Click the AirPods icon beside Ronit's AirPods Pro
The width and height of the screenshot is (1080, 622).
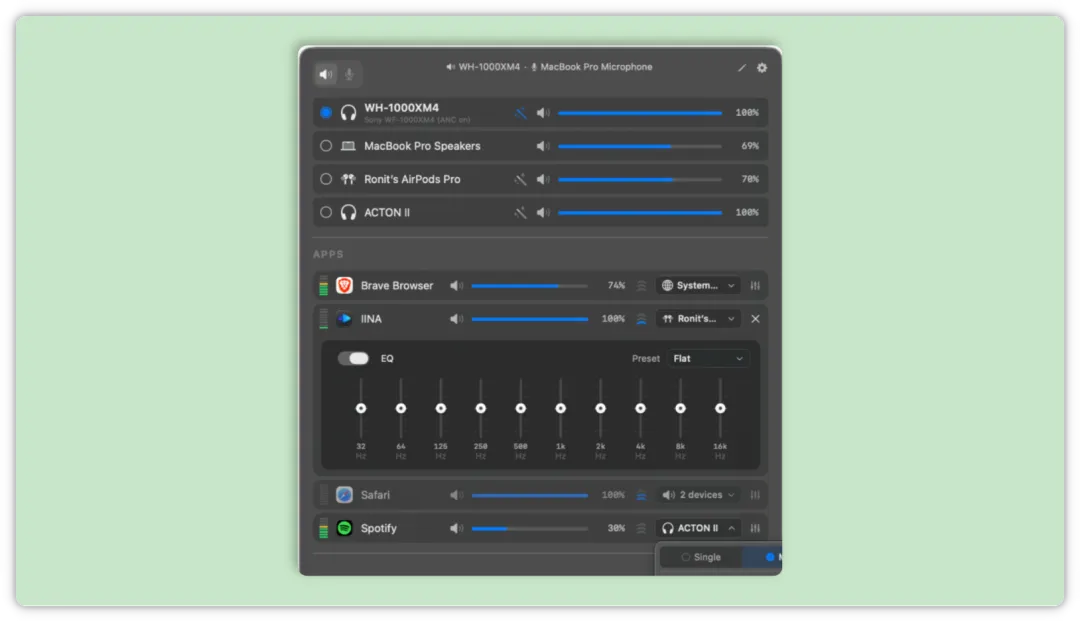click(349, 179)
